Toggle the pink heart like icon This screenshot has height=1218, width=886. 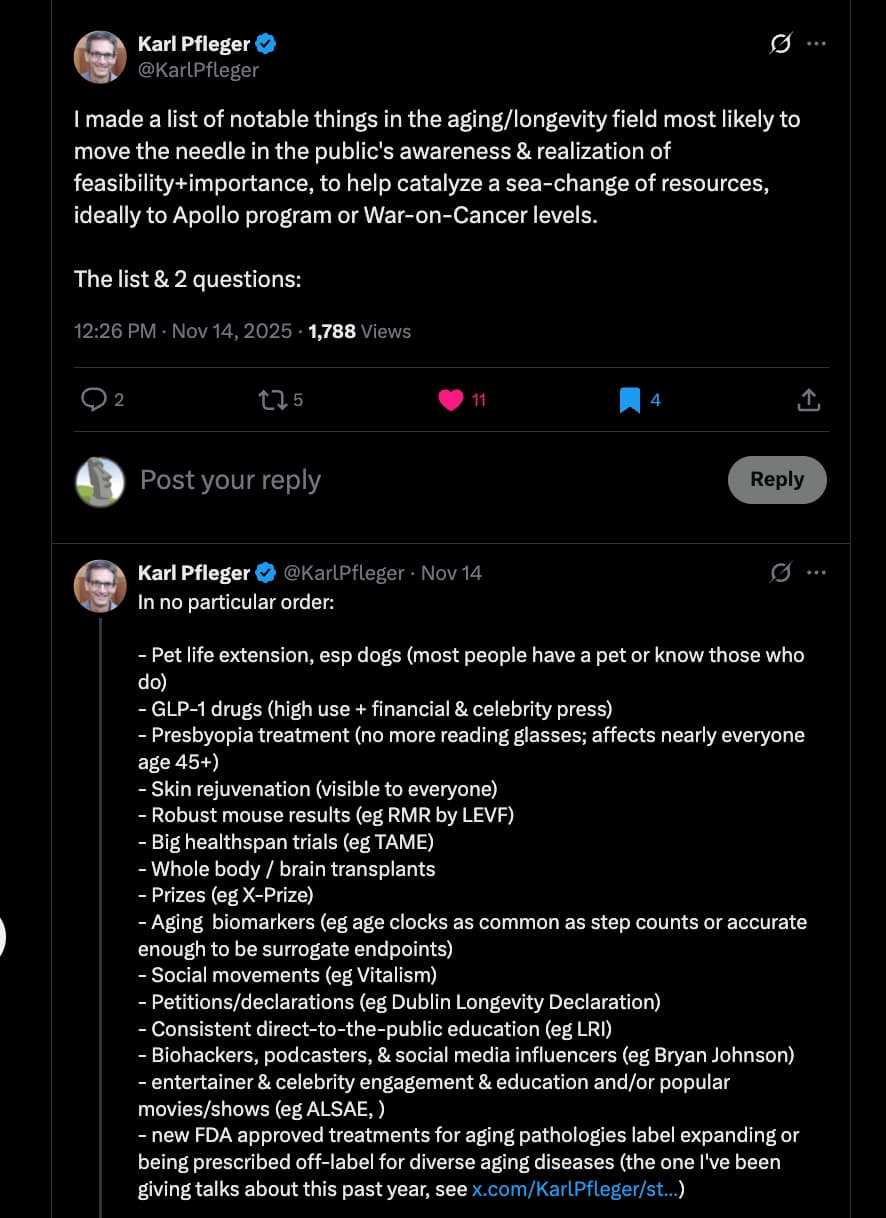pyautogui.click(x=451, y=400)
